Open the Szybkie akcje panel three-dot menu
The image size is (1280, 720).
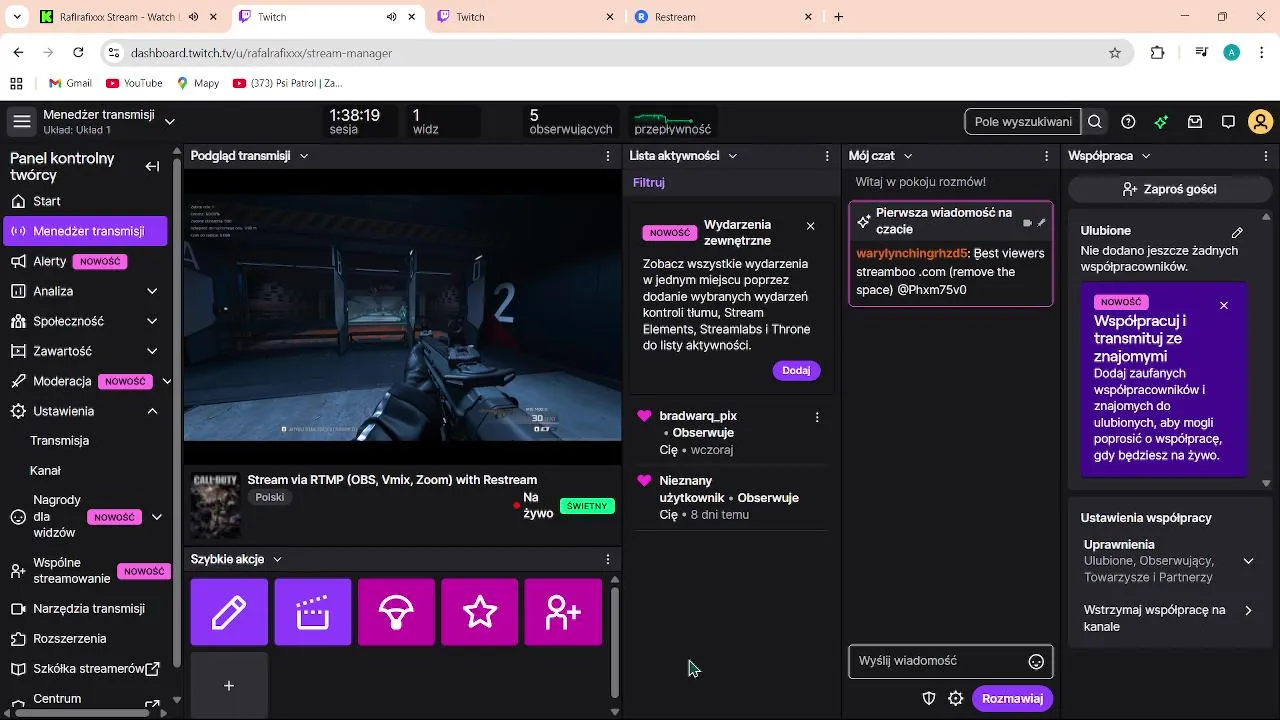pyautogui.click(x=608, y=559)
